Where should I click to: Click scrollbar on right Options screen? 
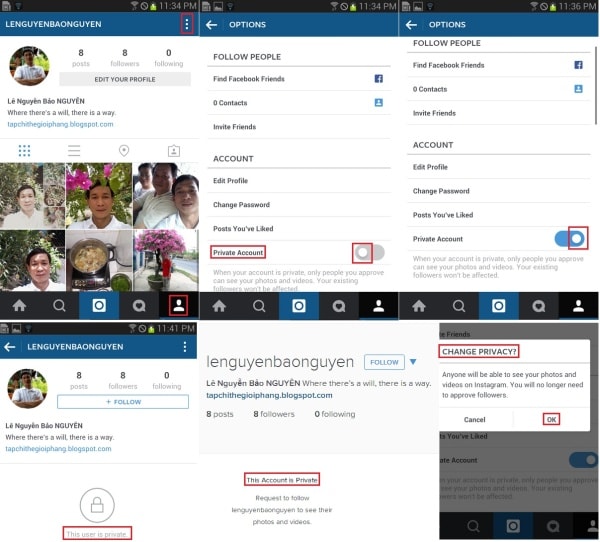click(x=596, y=85)
